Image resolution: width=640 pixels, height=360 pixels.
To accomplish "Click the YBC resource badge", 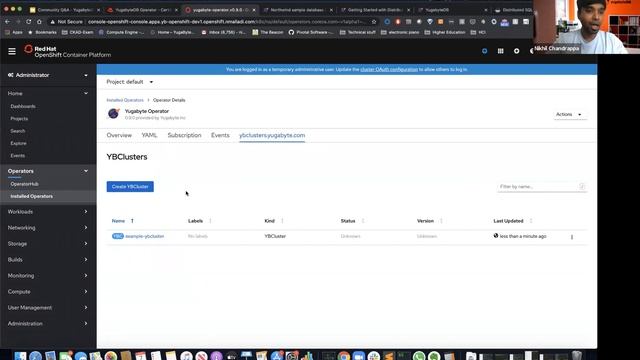I will (x=118, y=236).
